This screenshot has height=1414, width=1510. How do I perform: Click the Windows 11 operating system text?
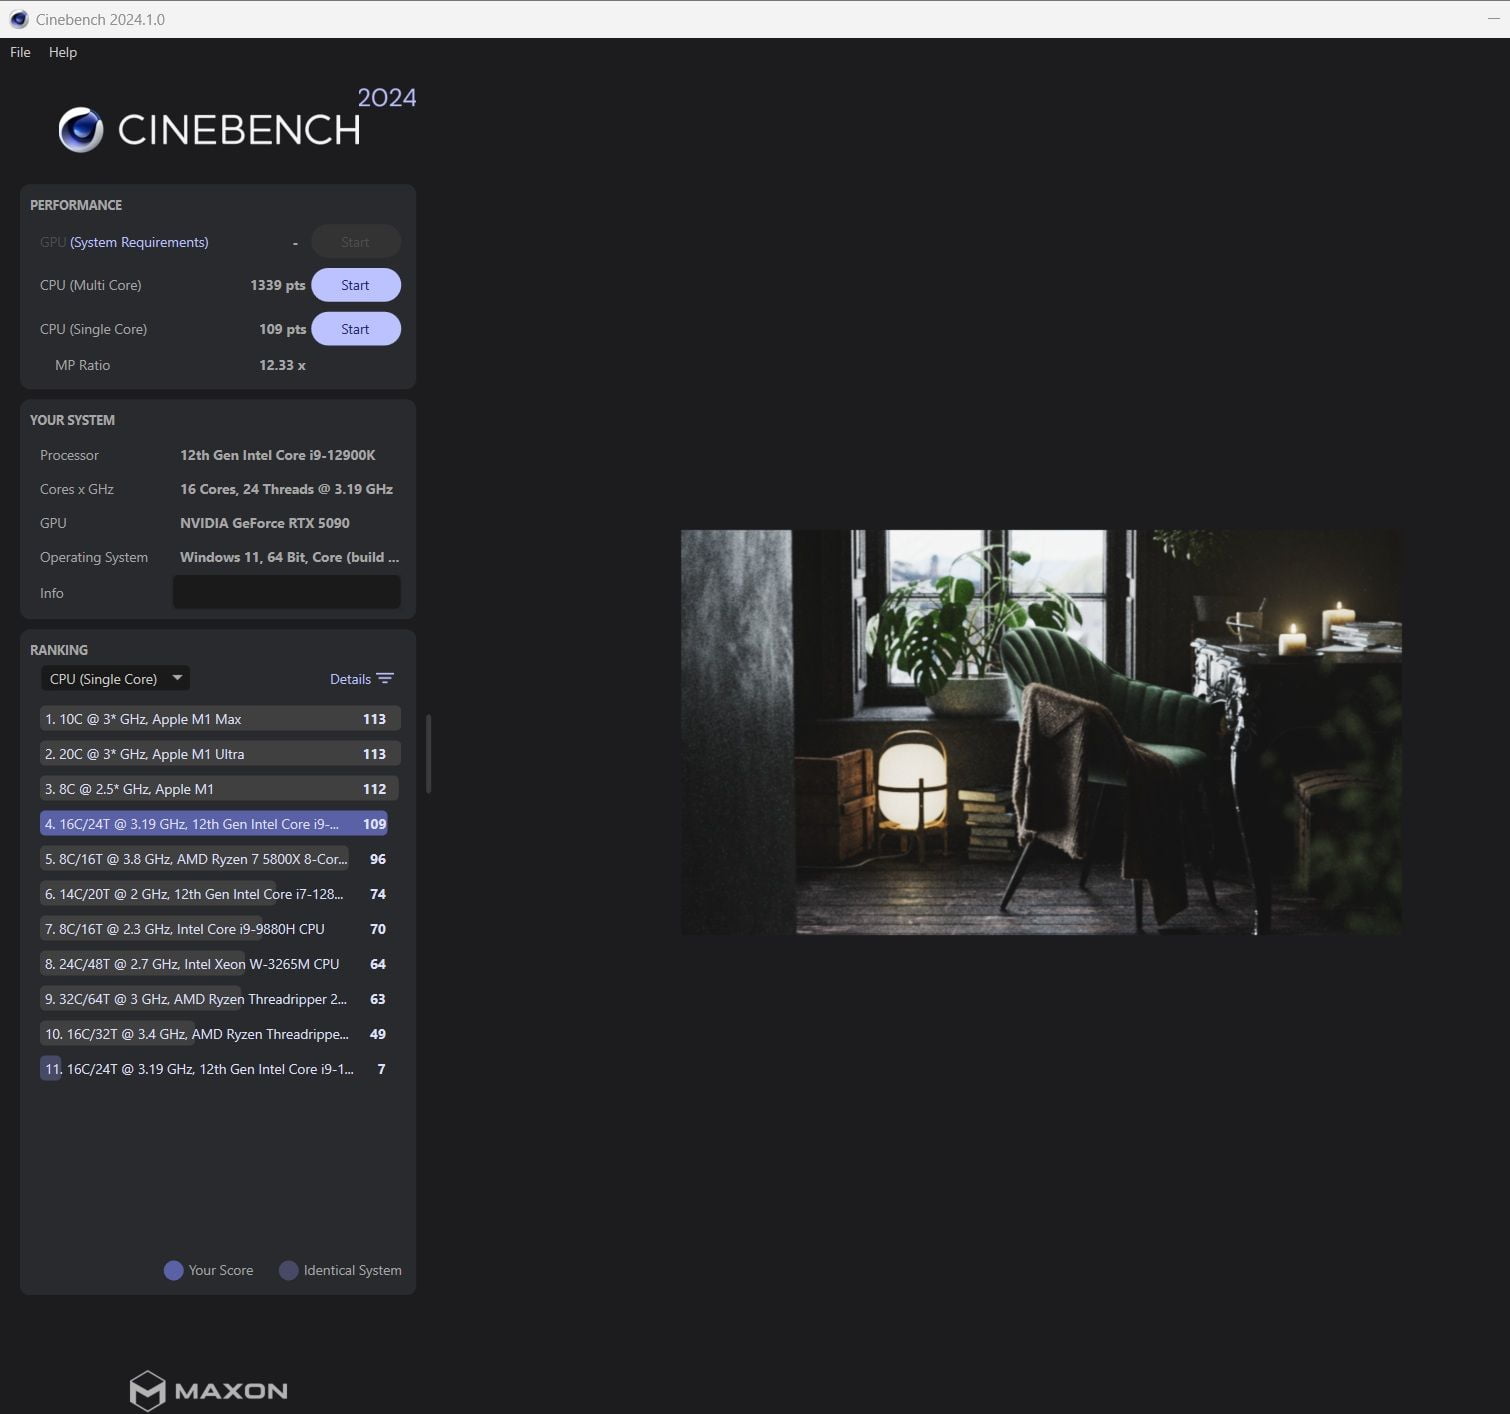[289, 557]
